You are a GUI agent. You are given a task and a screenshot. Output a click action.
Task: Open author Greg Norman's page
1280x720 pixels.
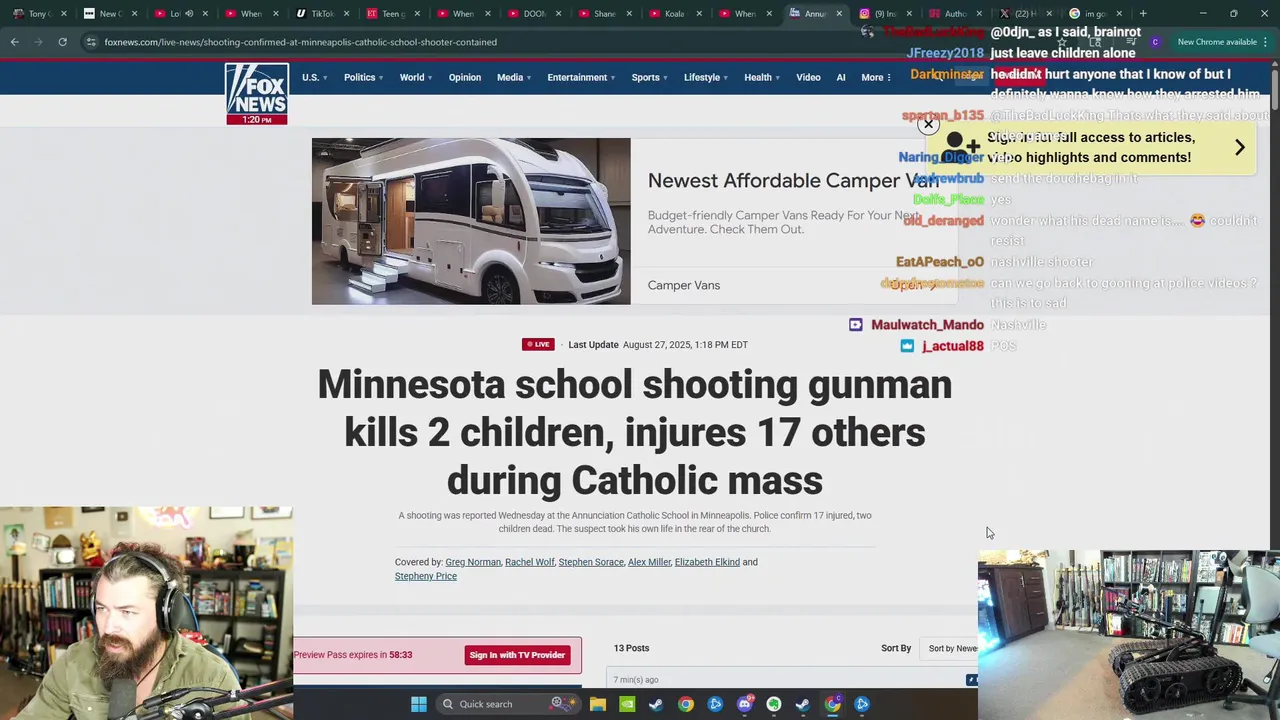pos(473,562)
